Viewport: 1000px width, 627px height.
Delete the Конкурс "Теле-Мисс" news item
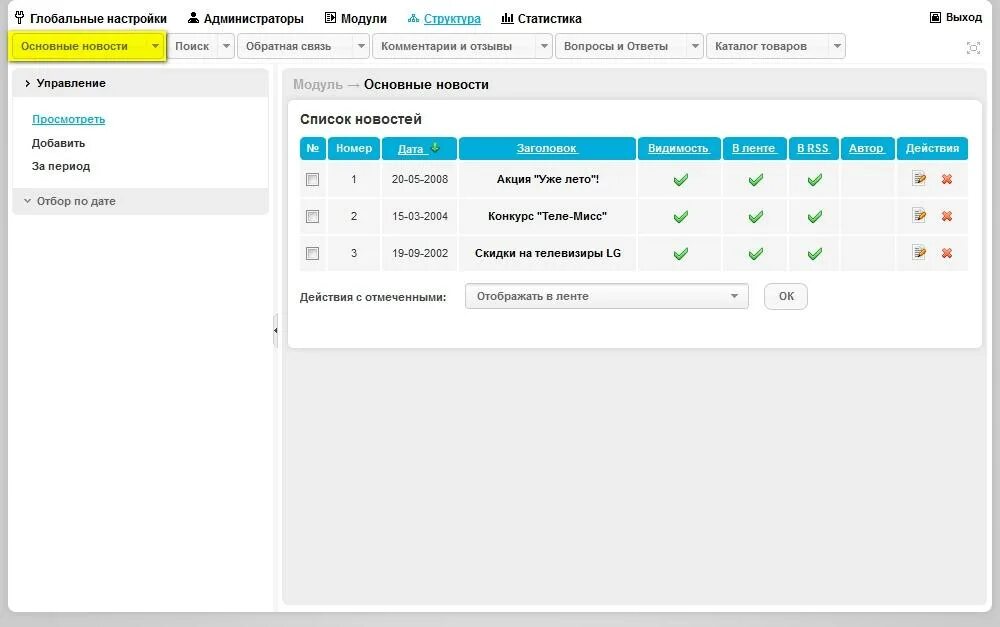pyautogui.click(x=947, y=216)
